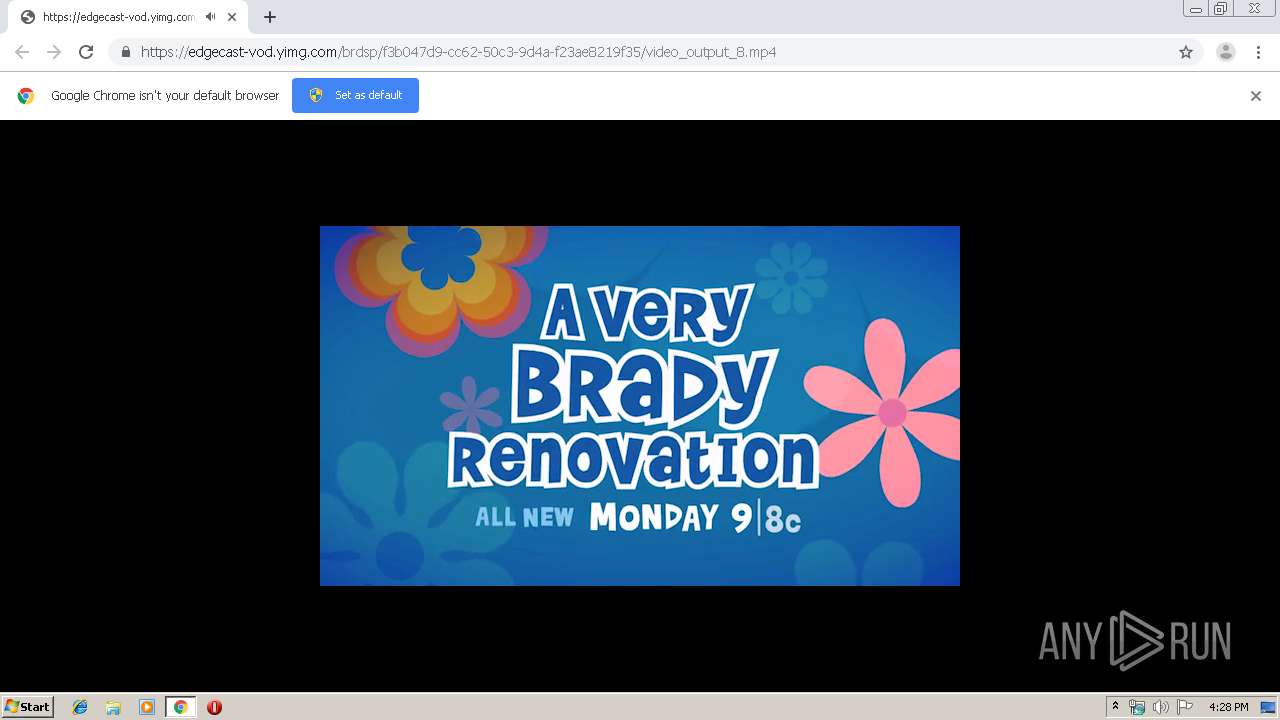Restore down the Chrome window
The height and width of the screenshot is (720, 1280).
(x=1221, y=8)
